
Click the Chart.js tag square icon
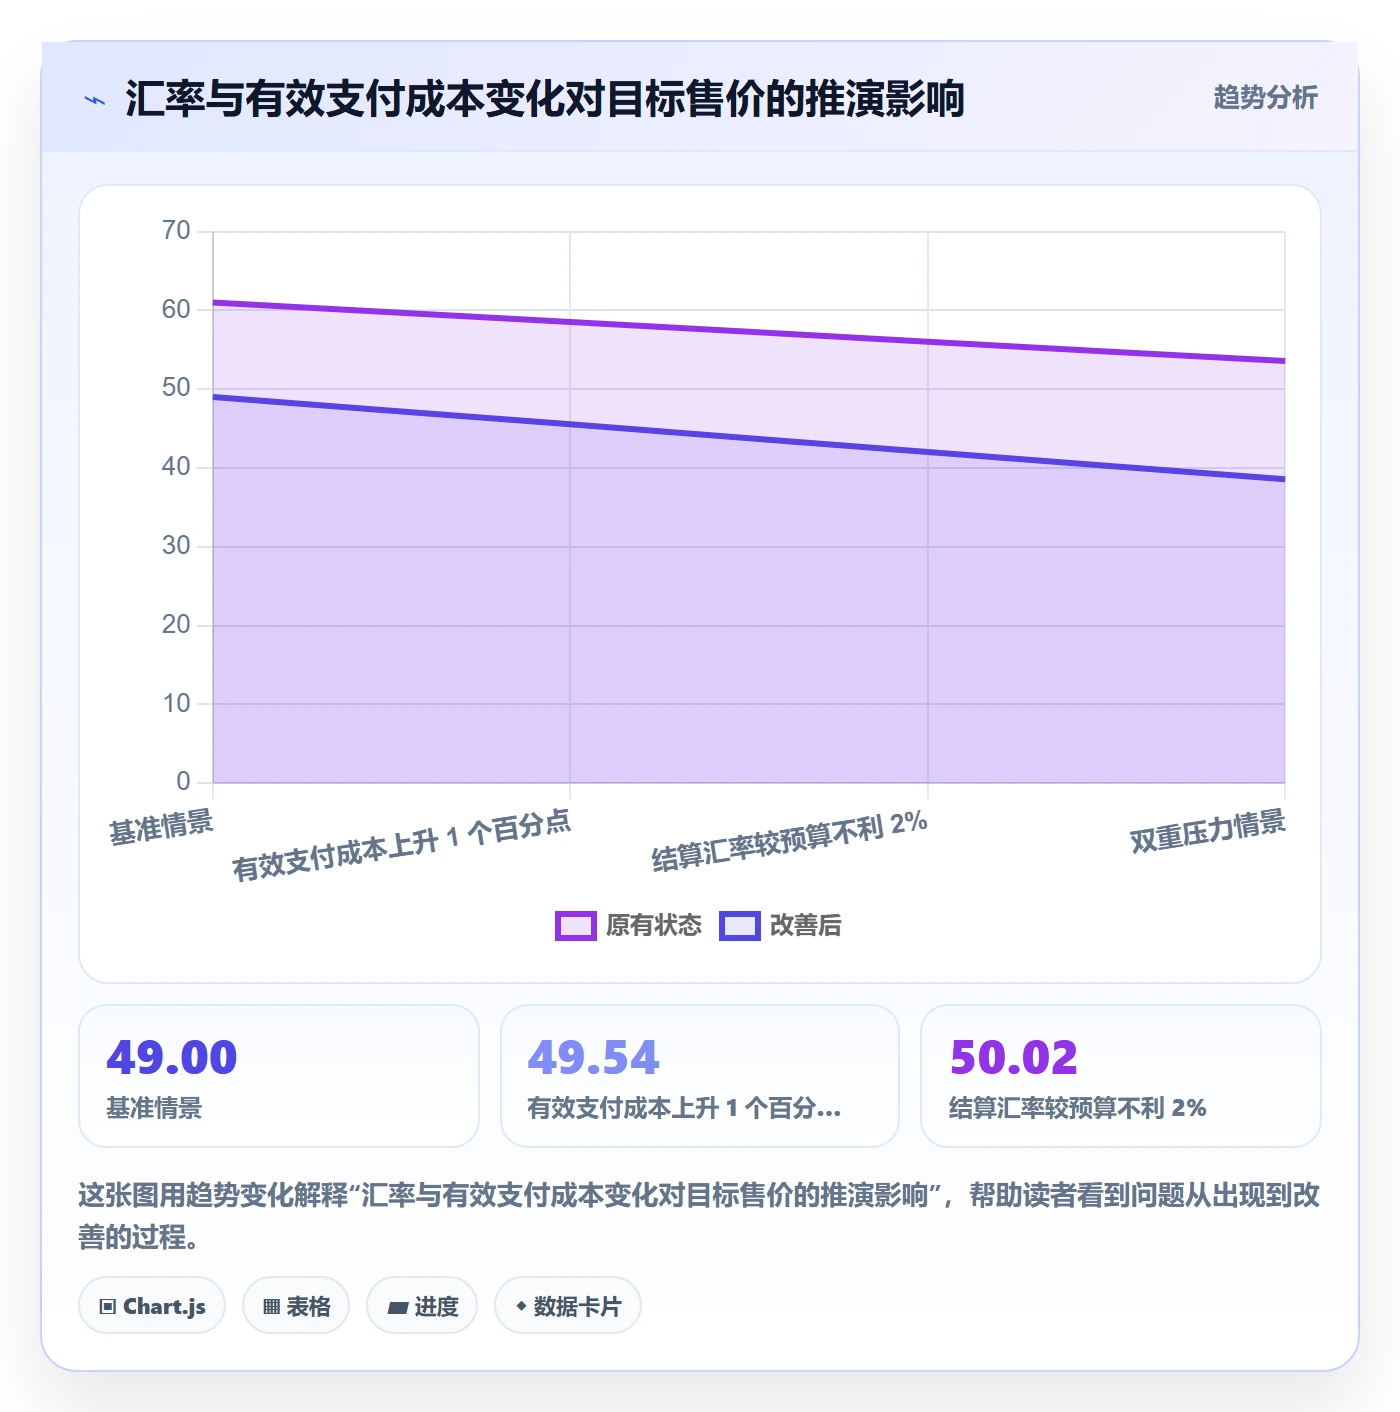click(x=107, y=1307)
